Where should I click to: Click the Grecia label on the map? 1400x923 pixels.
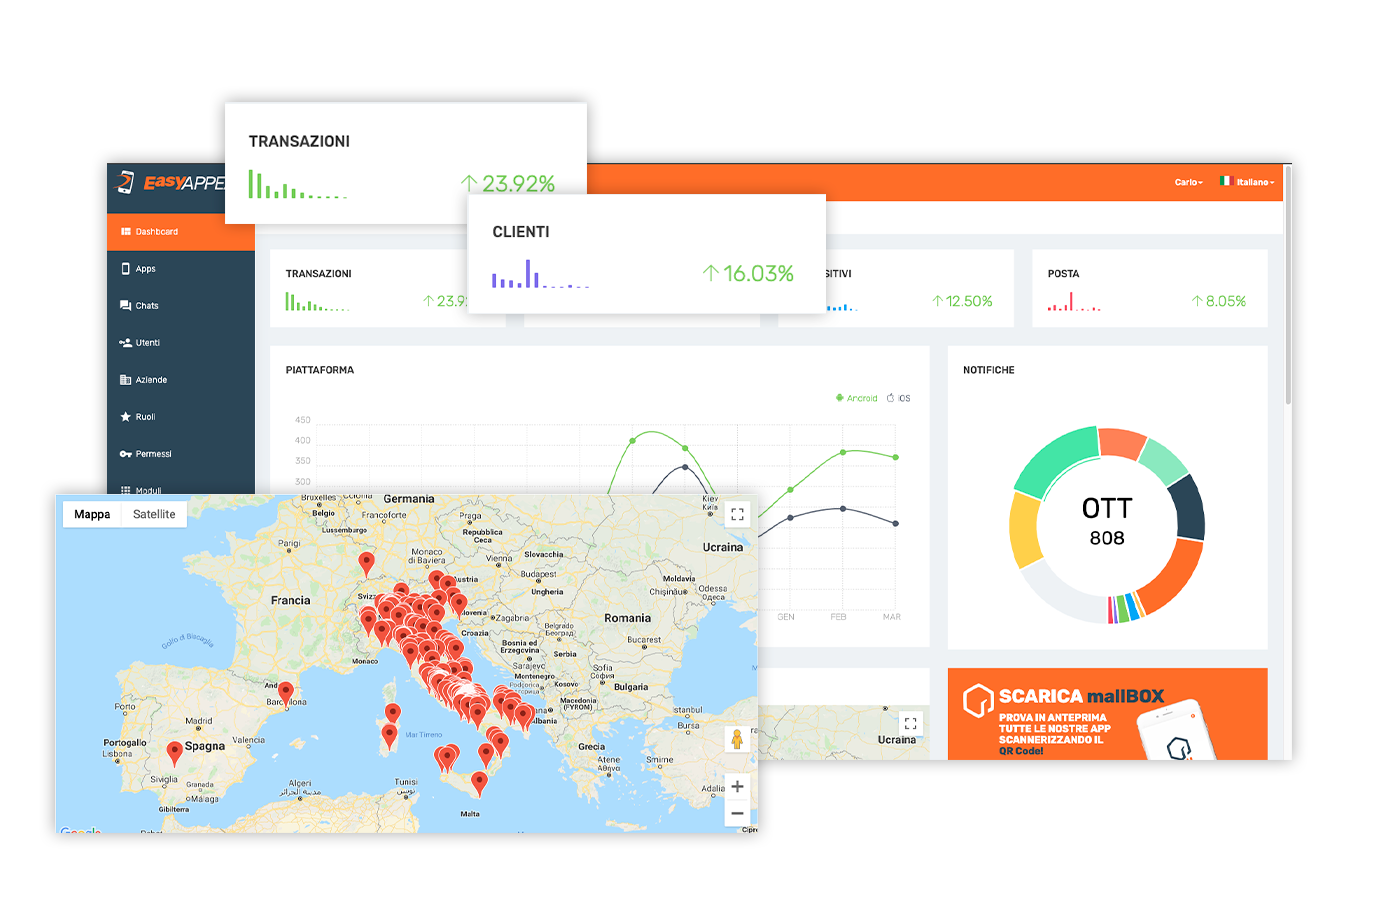[x=591, y=746]
